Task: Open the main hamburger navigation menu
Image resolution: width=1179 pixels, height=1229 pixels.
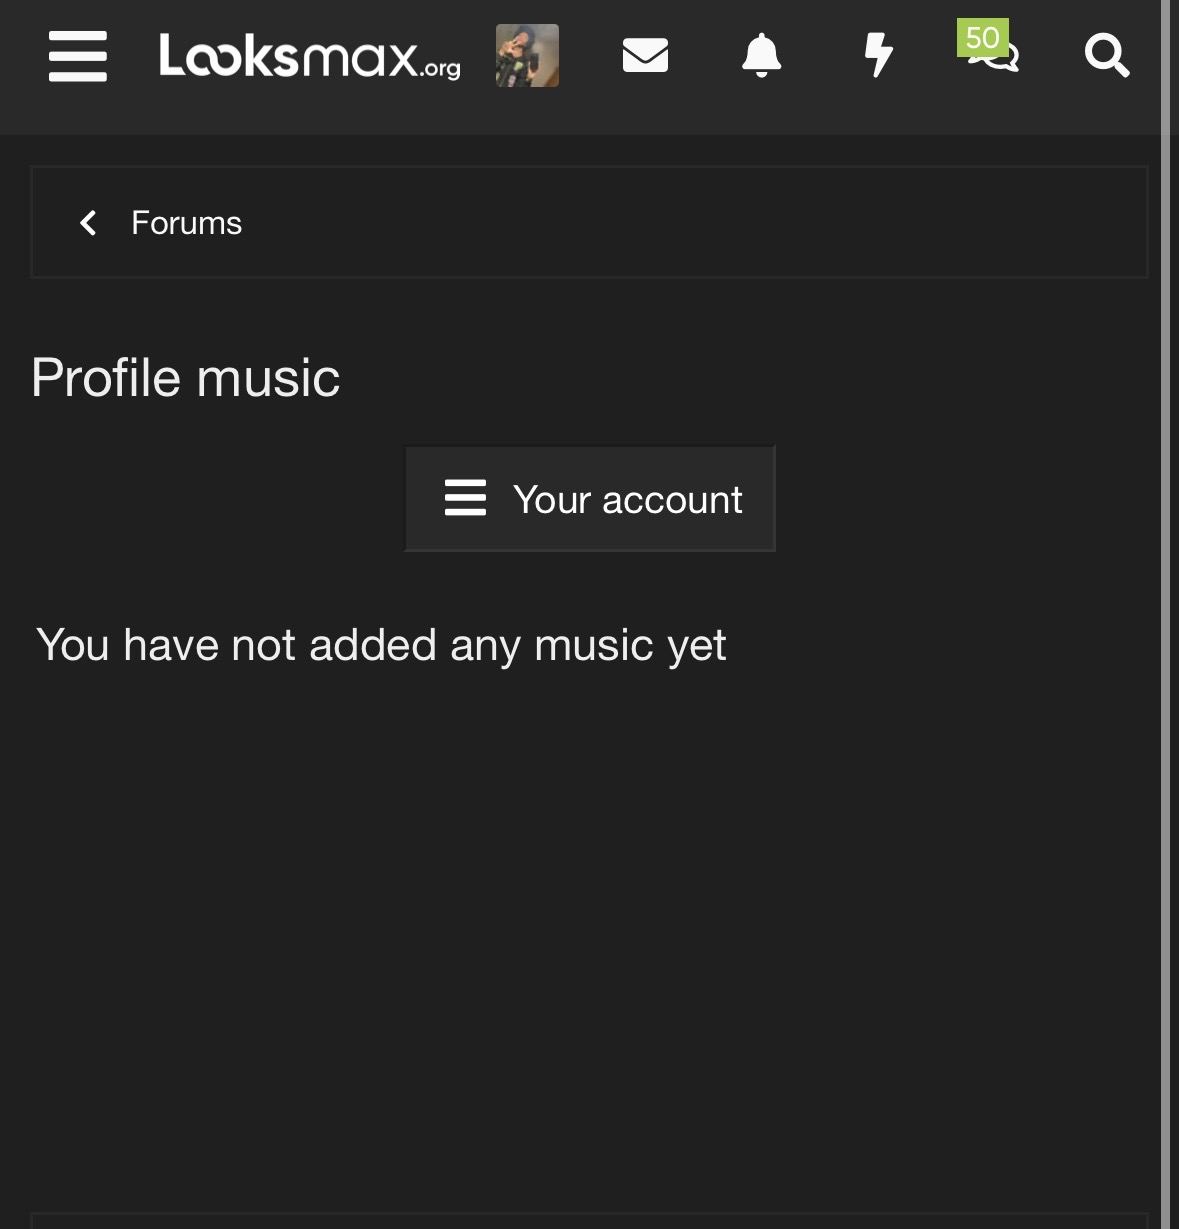Action: (x=78, y=56)
